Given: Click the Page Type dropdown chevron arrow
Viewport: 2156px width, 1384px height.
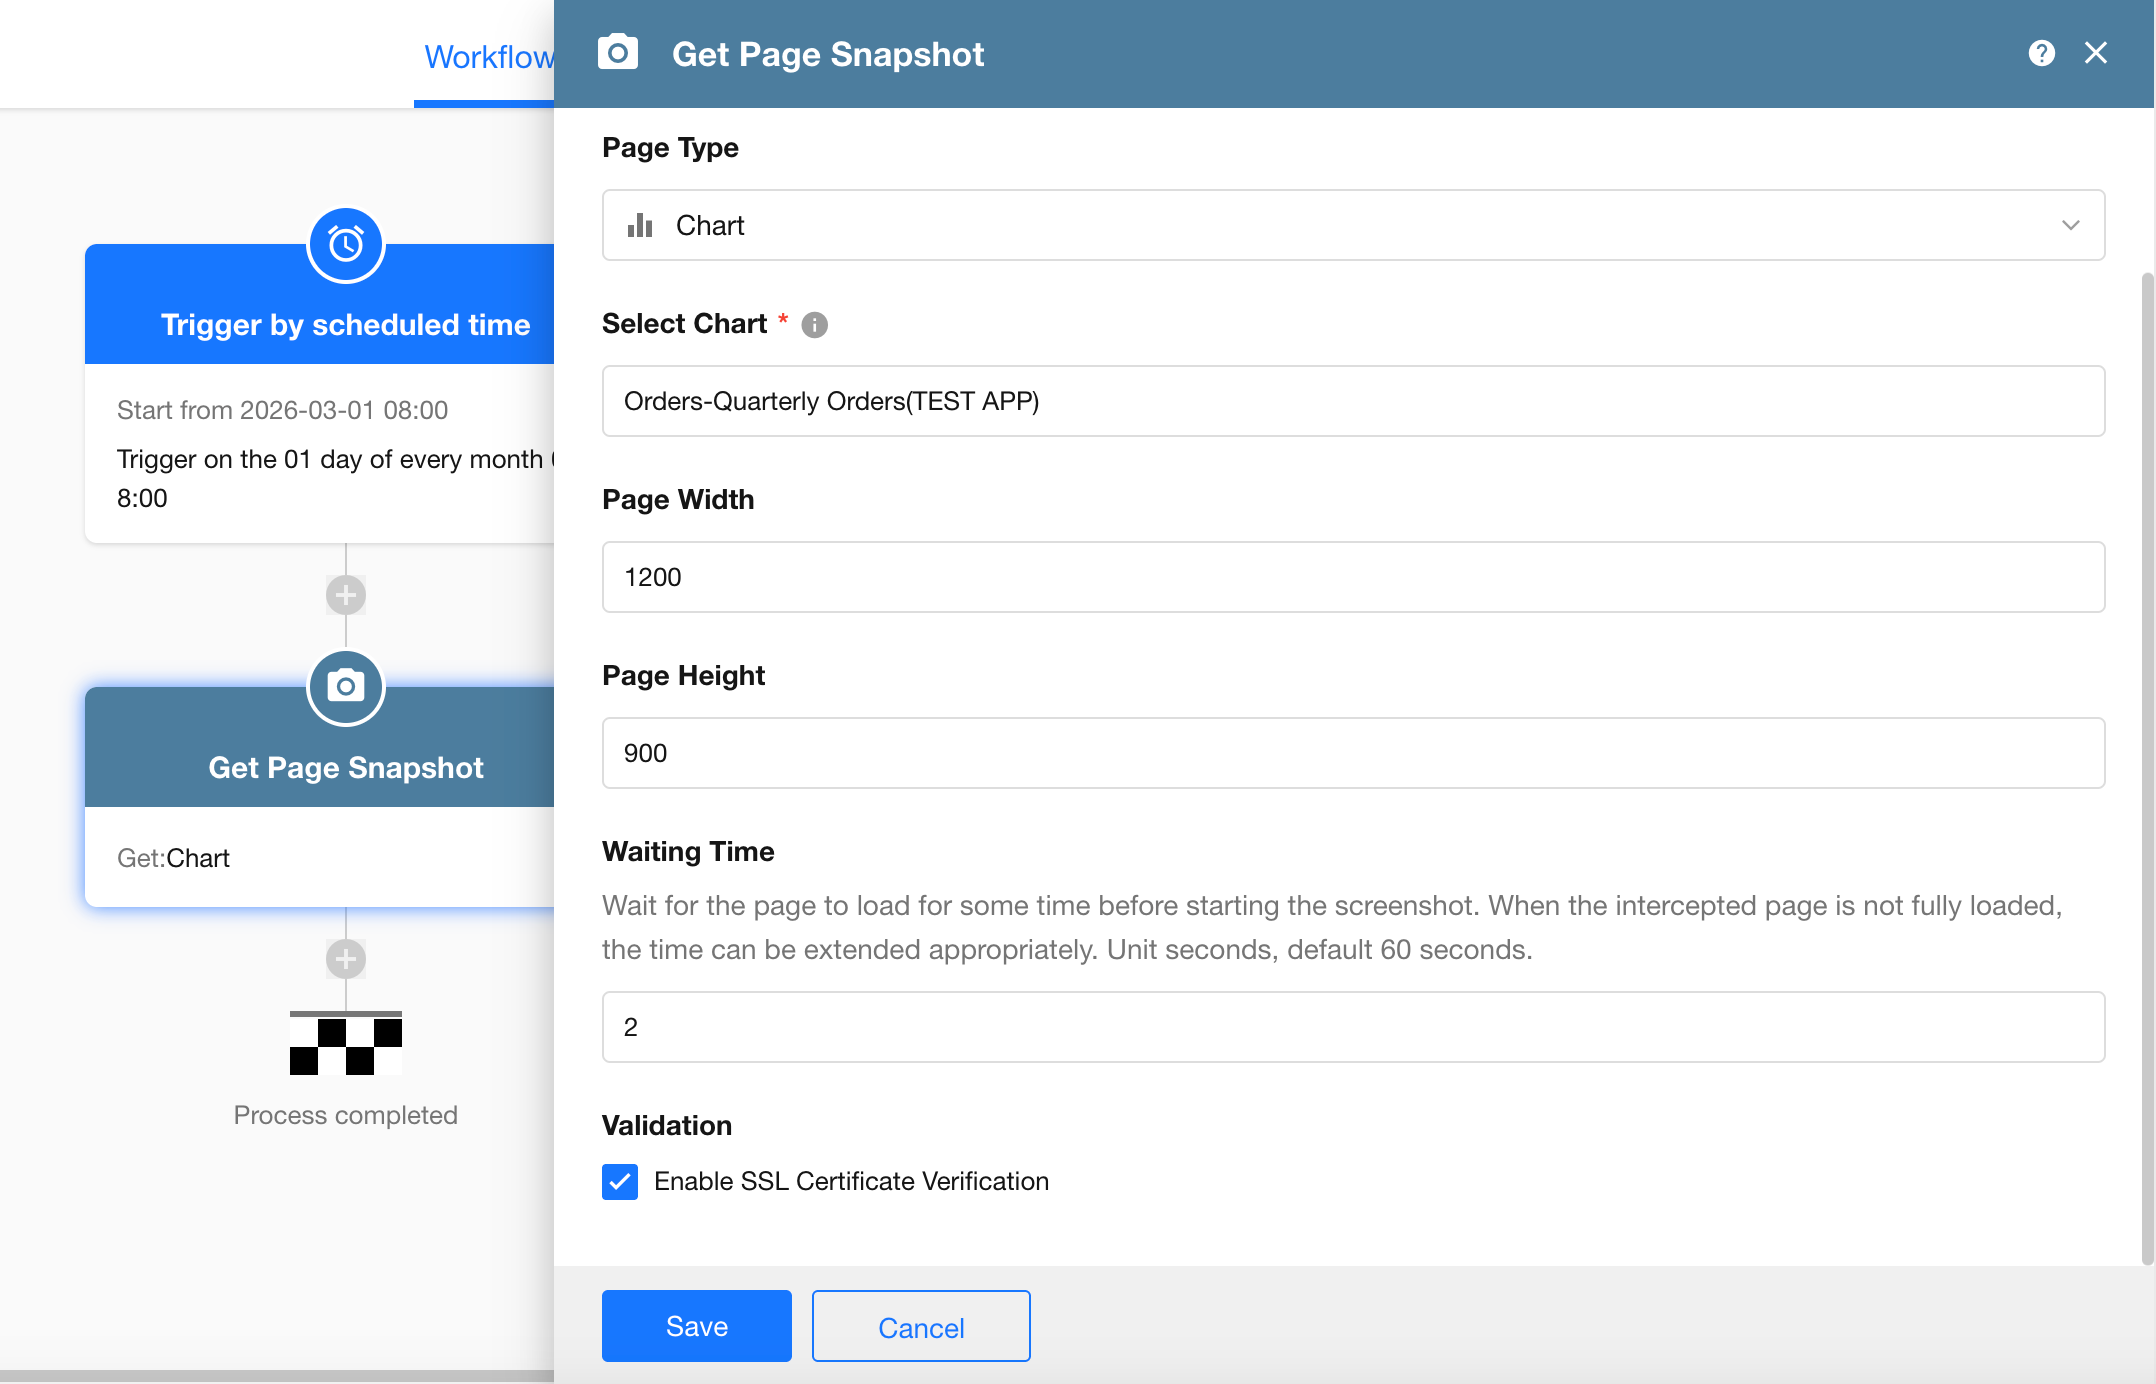Looking at the screenshot, I should coord(2070,226).
